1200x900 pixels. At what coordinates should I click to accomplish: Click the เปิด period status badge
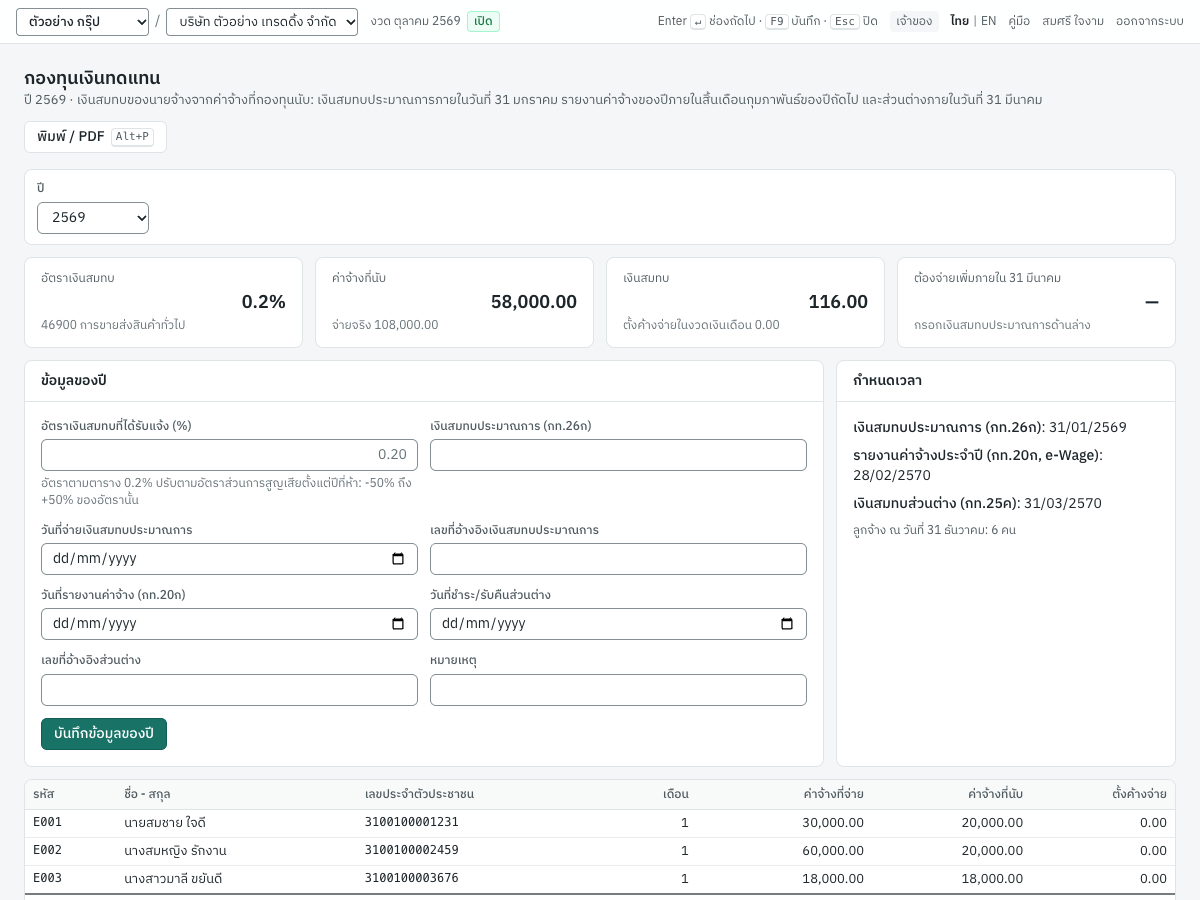[x=483, y=21]
